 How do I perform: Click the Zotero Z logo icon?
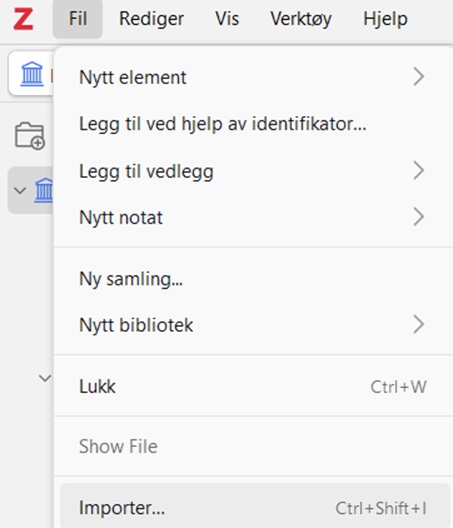[23, 19]
